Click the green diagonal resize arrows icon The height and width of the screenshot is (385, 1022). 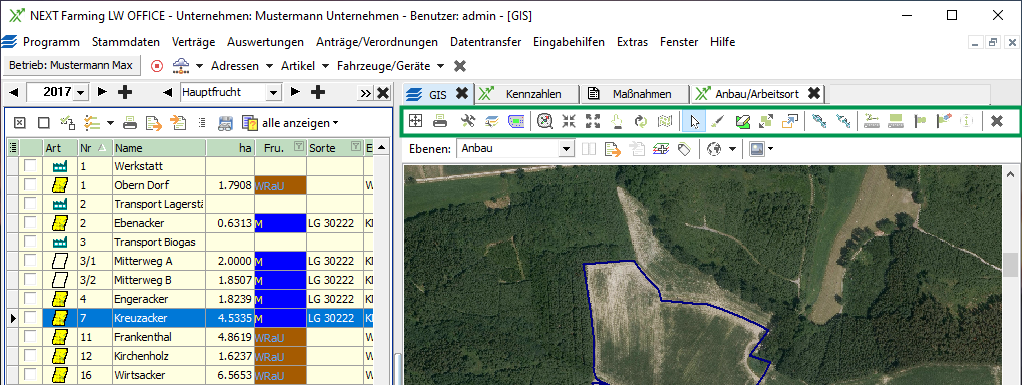[x=765, y=121]
